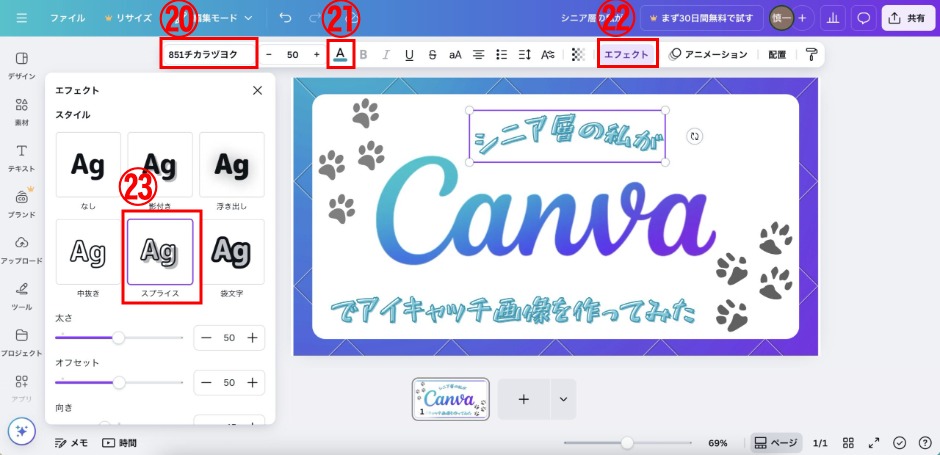
Task: Open the vertical text option
Action: tap(548, 55)
